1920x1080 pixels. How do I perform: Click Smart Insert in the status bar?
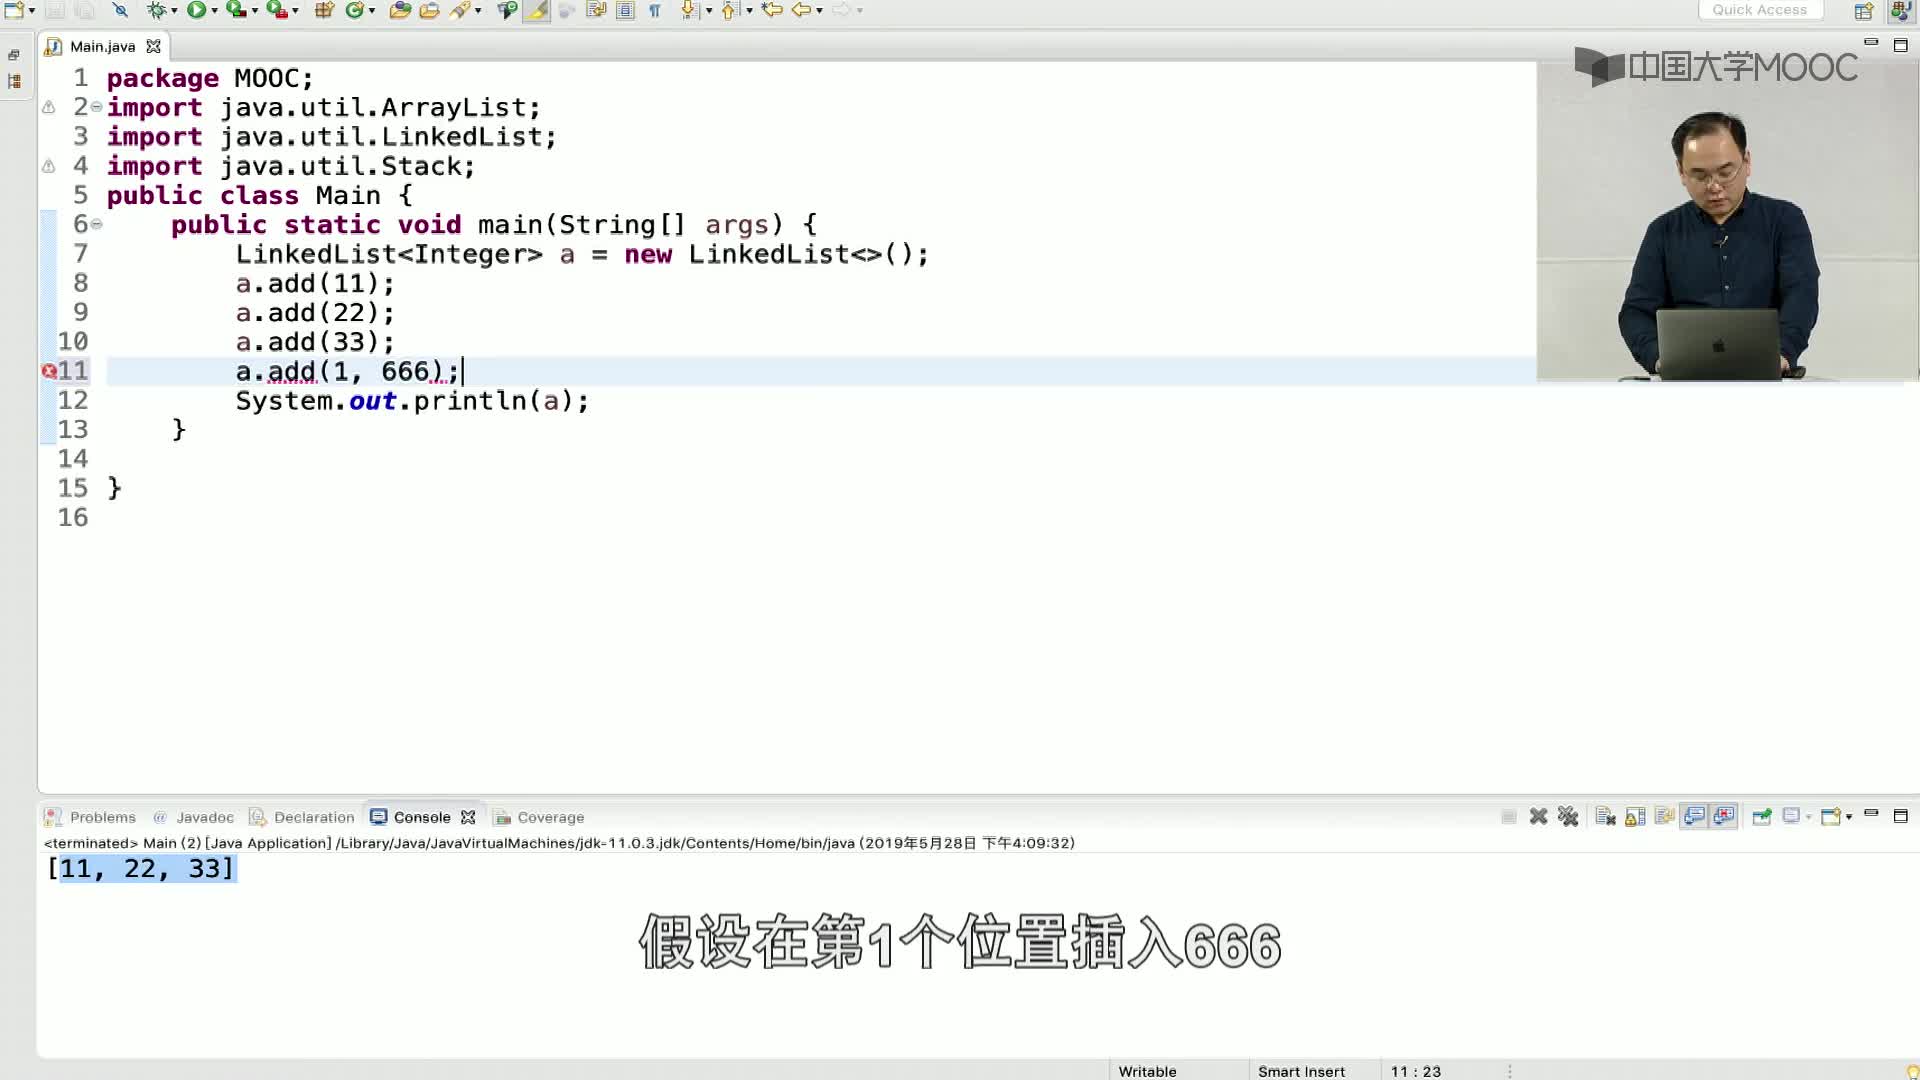click(x=1301, y=1071)
